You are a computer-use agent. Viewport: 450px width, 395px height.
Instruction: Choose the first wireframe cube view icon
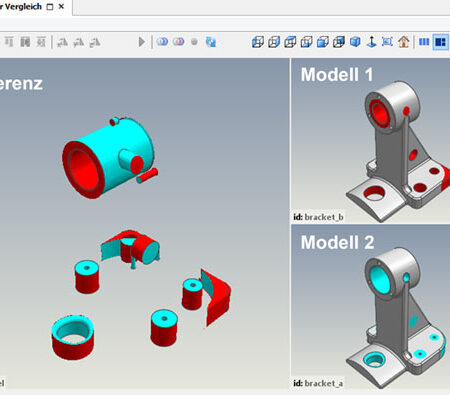[258, 42]
